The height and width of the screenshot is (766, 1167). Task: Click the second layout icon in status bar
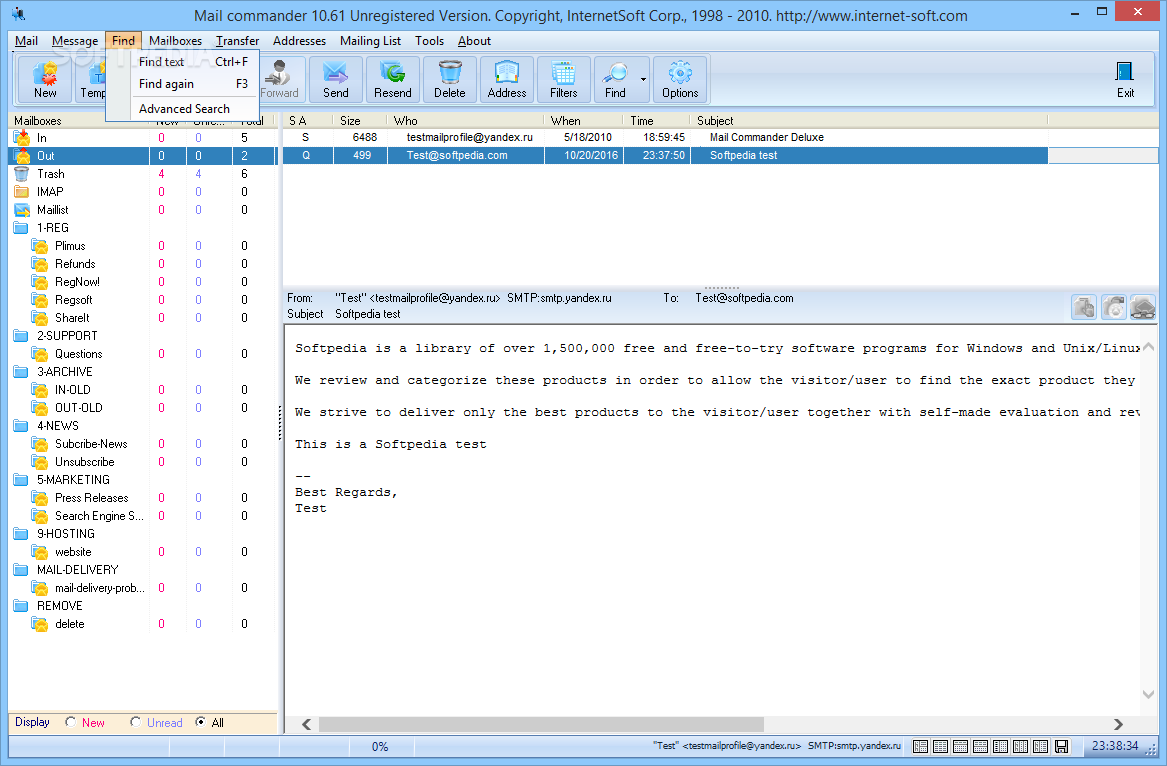[x=941, y=746]
